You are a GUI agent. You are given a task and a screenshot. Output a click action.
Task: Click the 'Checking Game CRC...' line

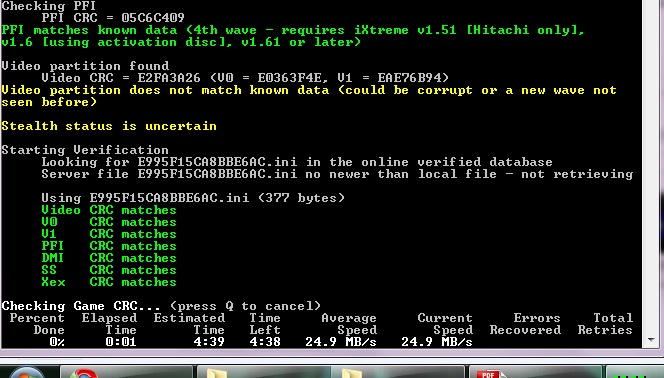(x=161, y=306)
